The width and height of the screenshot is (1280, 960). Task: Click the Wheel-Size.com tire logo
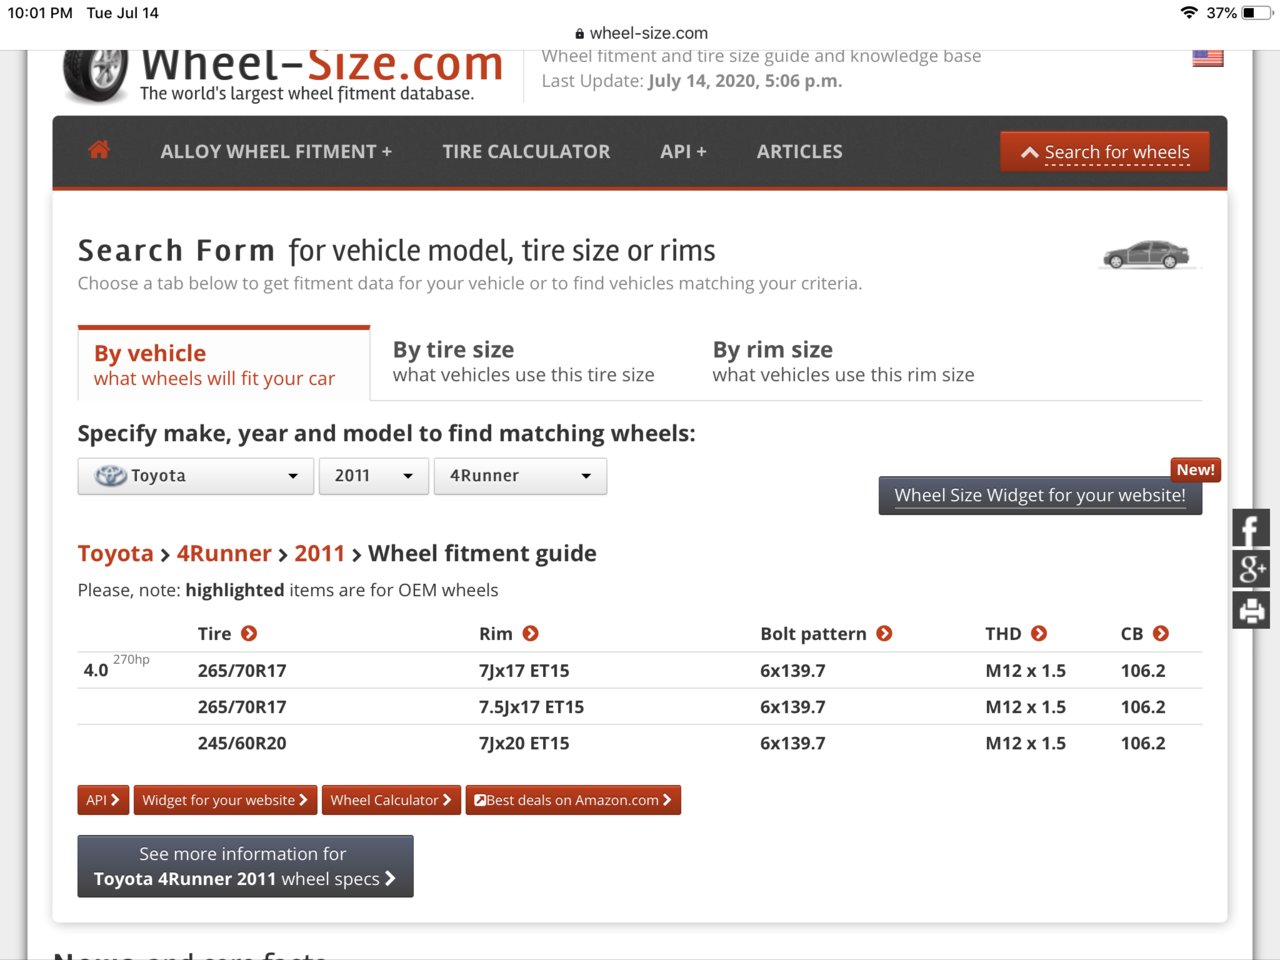[x=96, y=75]
